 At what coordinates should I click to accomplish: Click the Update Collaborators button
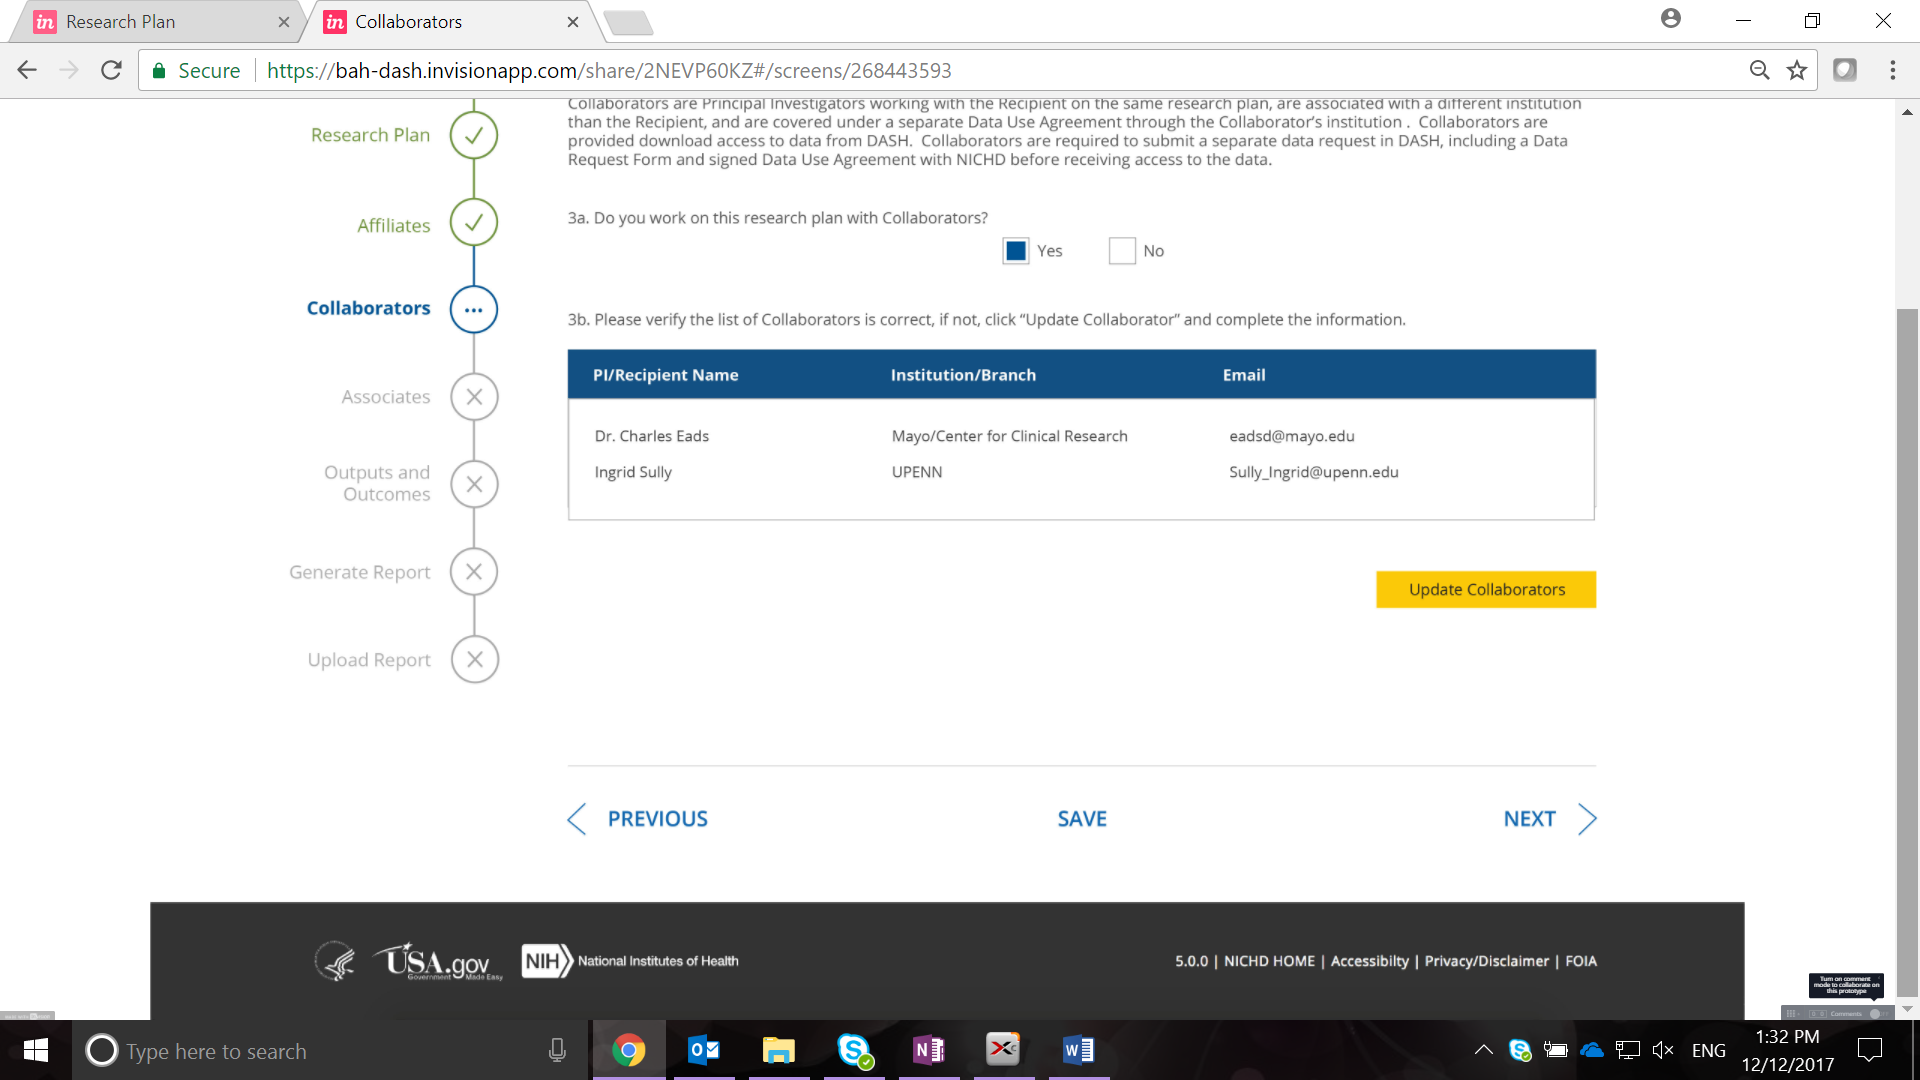1486,590
